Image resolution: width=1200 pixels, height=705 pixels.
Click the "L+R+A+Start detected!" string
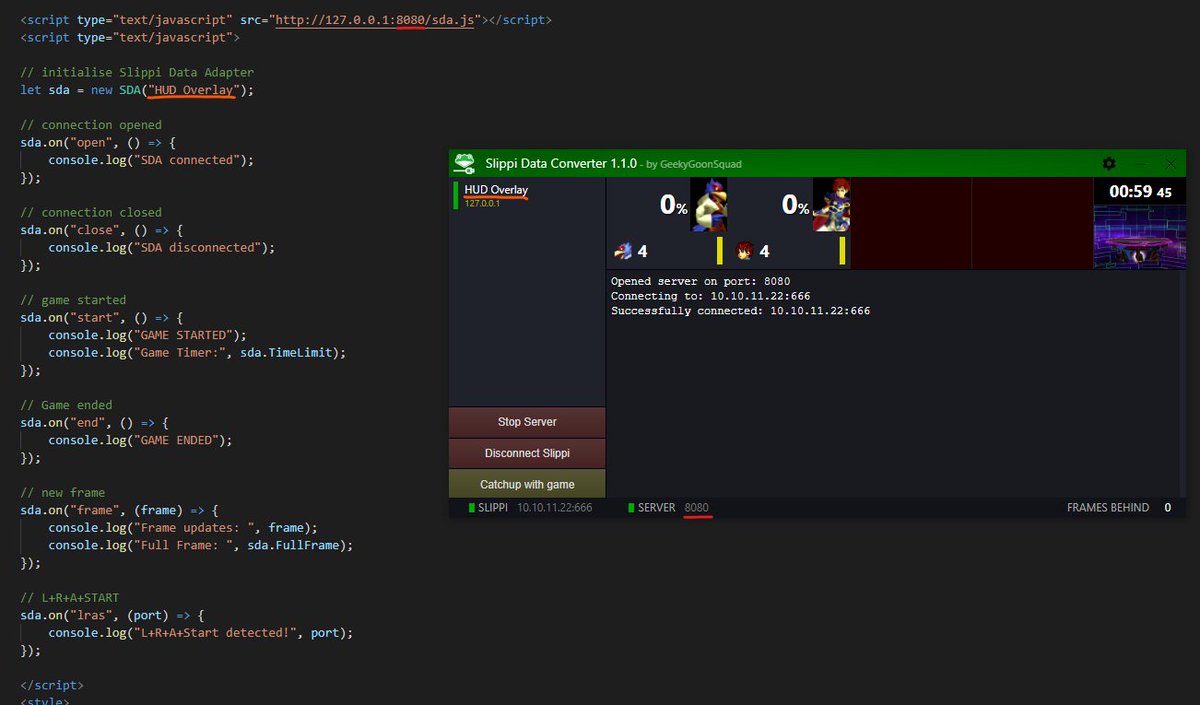click(x=214, y=633)
